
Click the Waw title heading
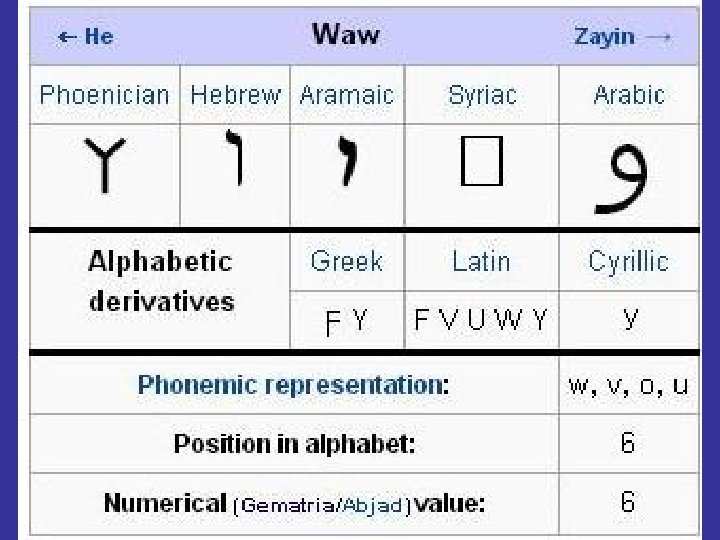346,34
